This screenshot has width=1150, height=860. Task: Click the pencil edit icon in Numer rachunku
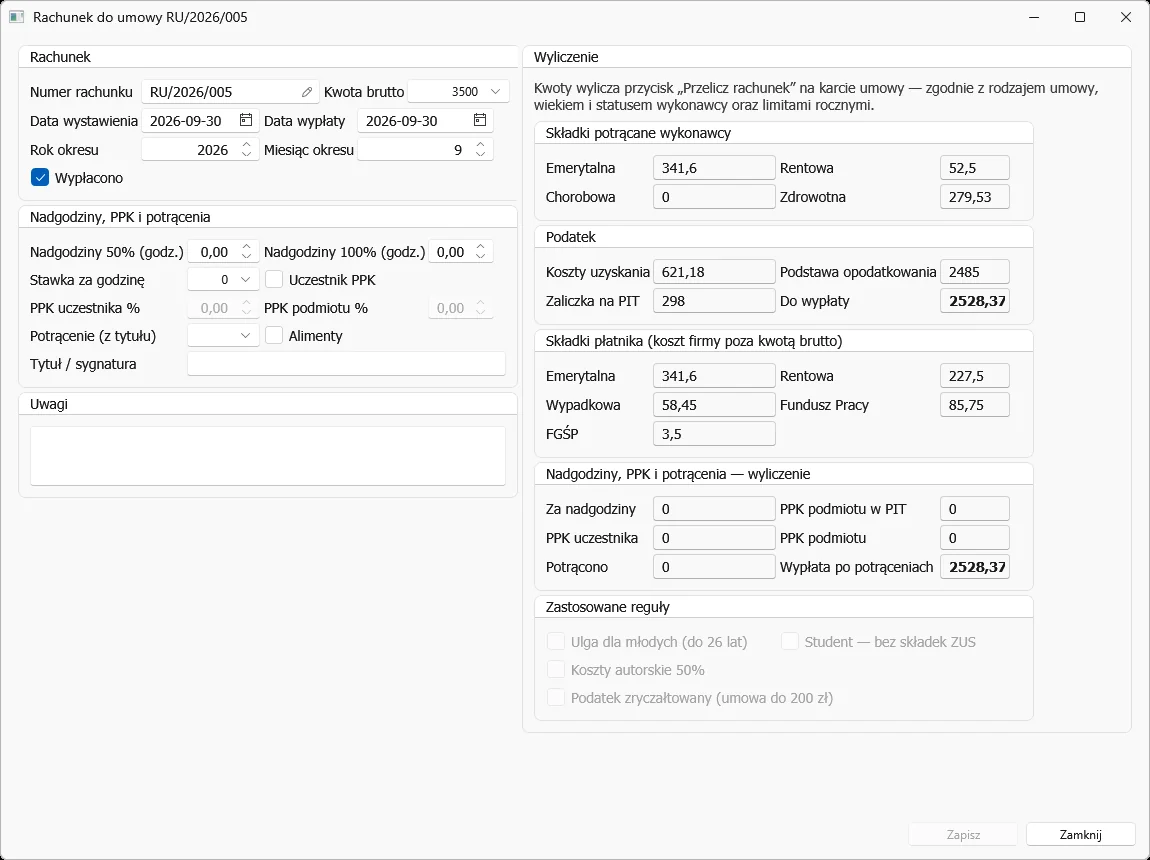pyautogui.click(x=307, y=92)
